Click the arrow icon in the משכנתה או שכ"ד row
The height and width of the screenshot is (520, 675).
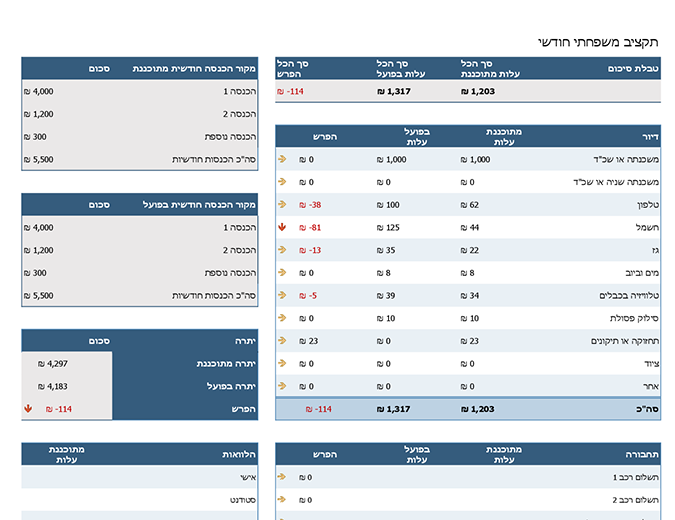[282, 159]
